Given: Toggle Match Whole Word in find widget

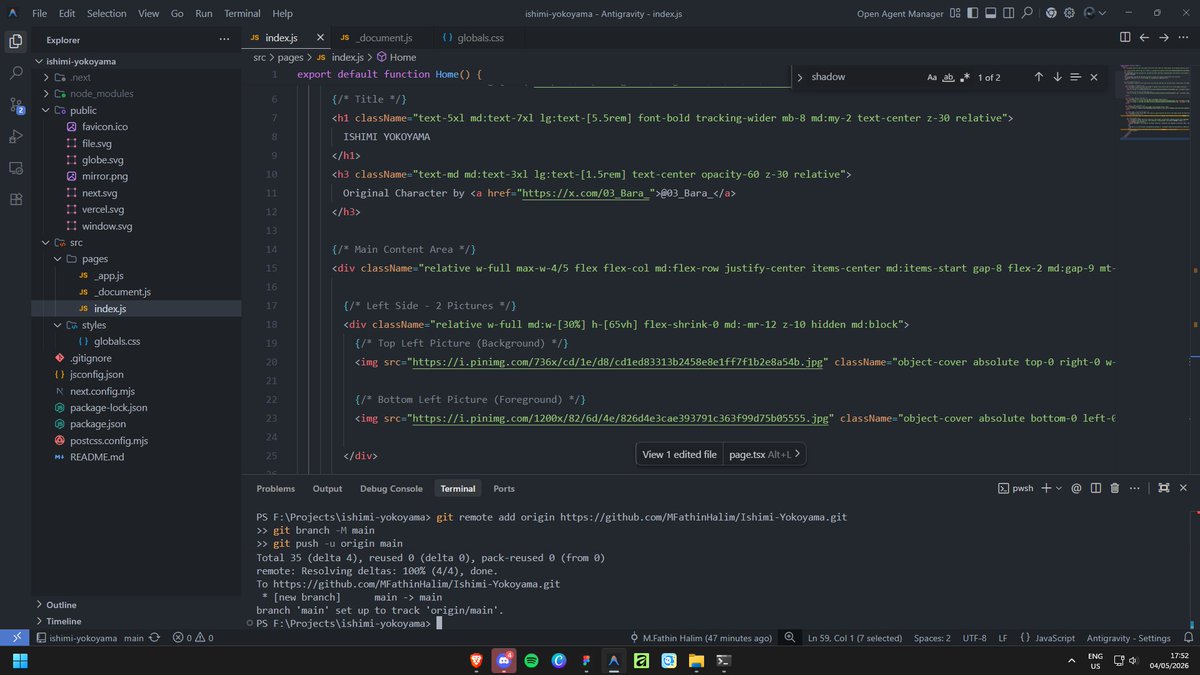Looking at the screenshot, I should [x=948, y=77].
